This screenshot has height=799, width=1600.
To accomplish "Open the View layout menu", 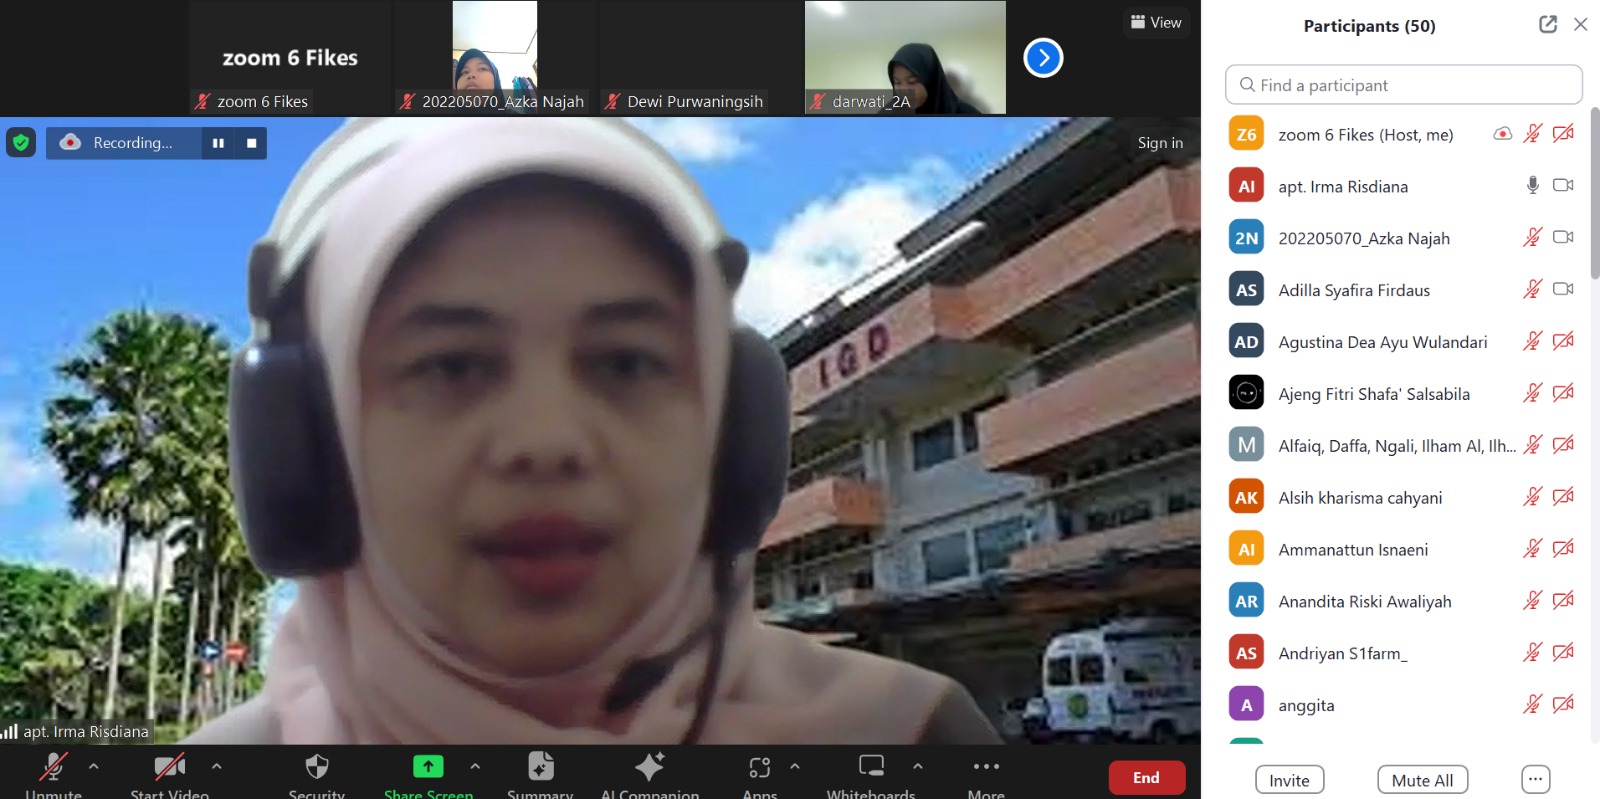I will (x=1155, y=22).
